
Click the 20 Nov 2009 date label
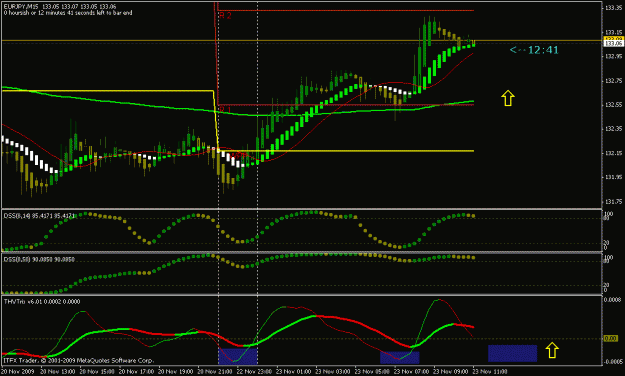click(18, 372)
